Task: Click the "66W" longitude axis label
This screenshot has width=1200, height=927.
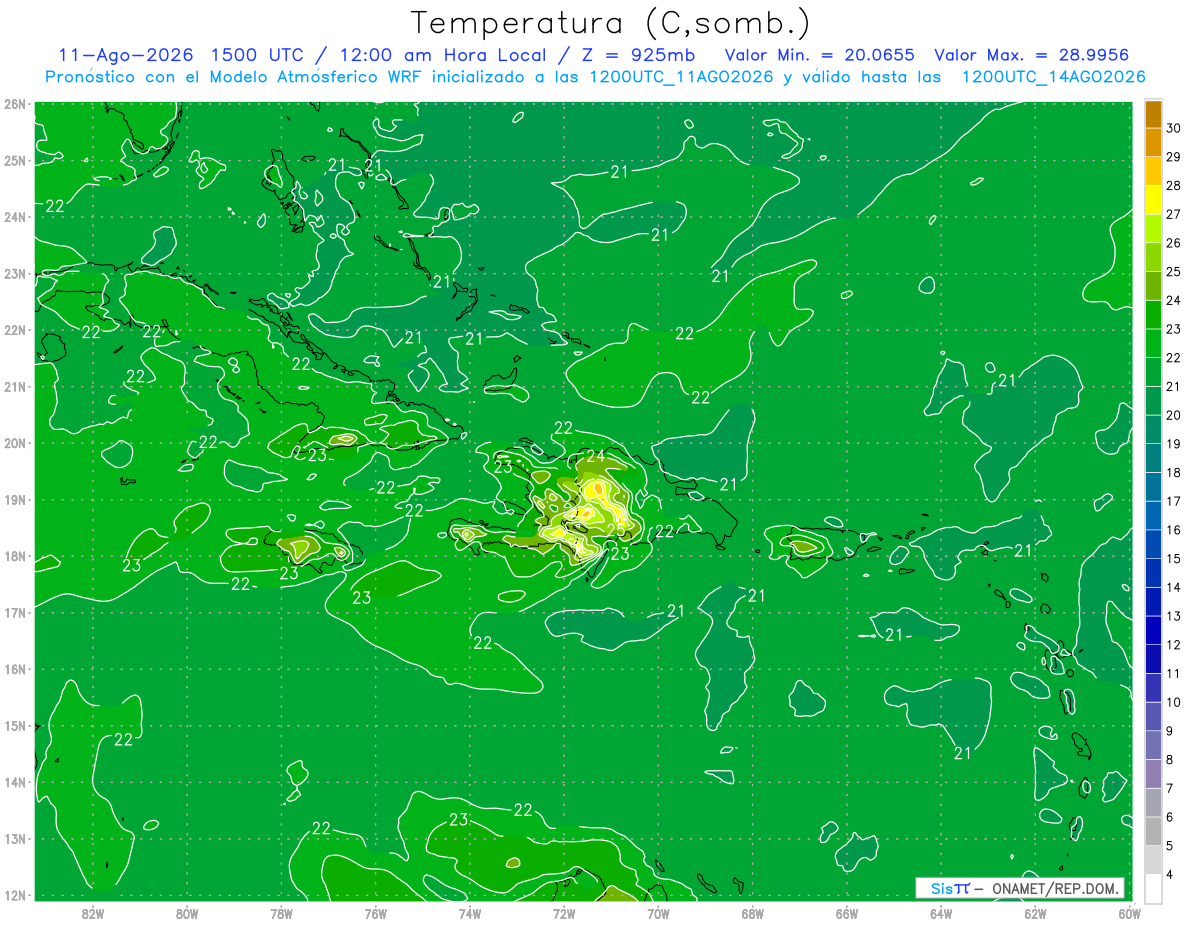Action: click(847, 913)
